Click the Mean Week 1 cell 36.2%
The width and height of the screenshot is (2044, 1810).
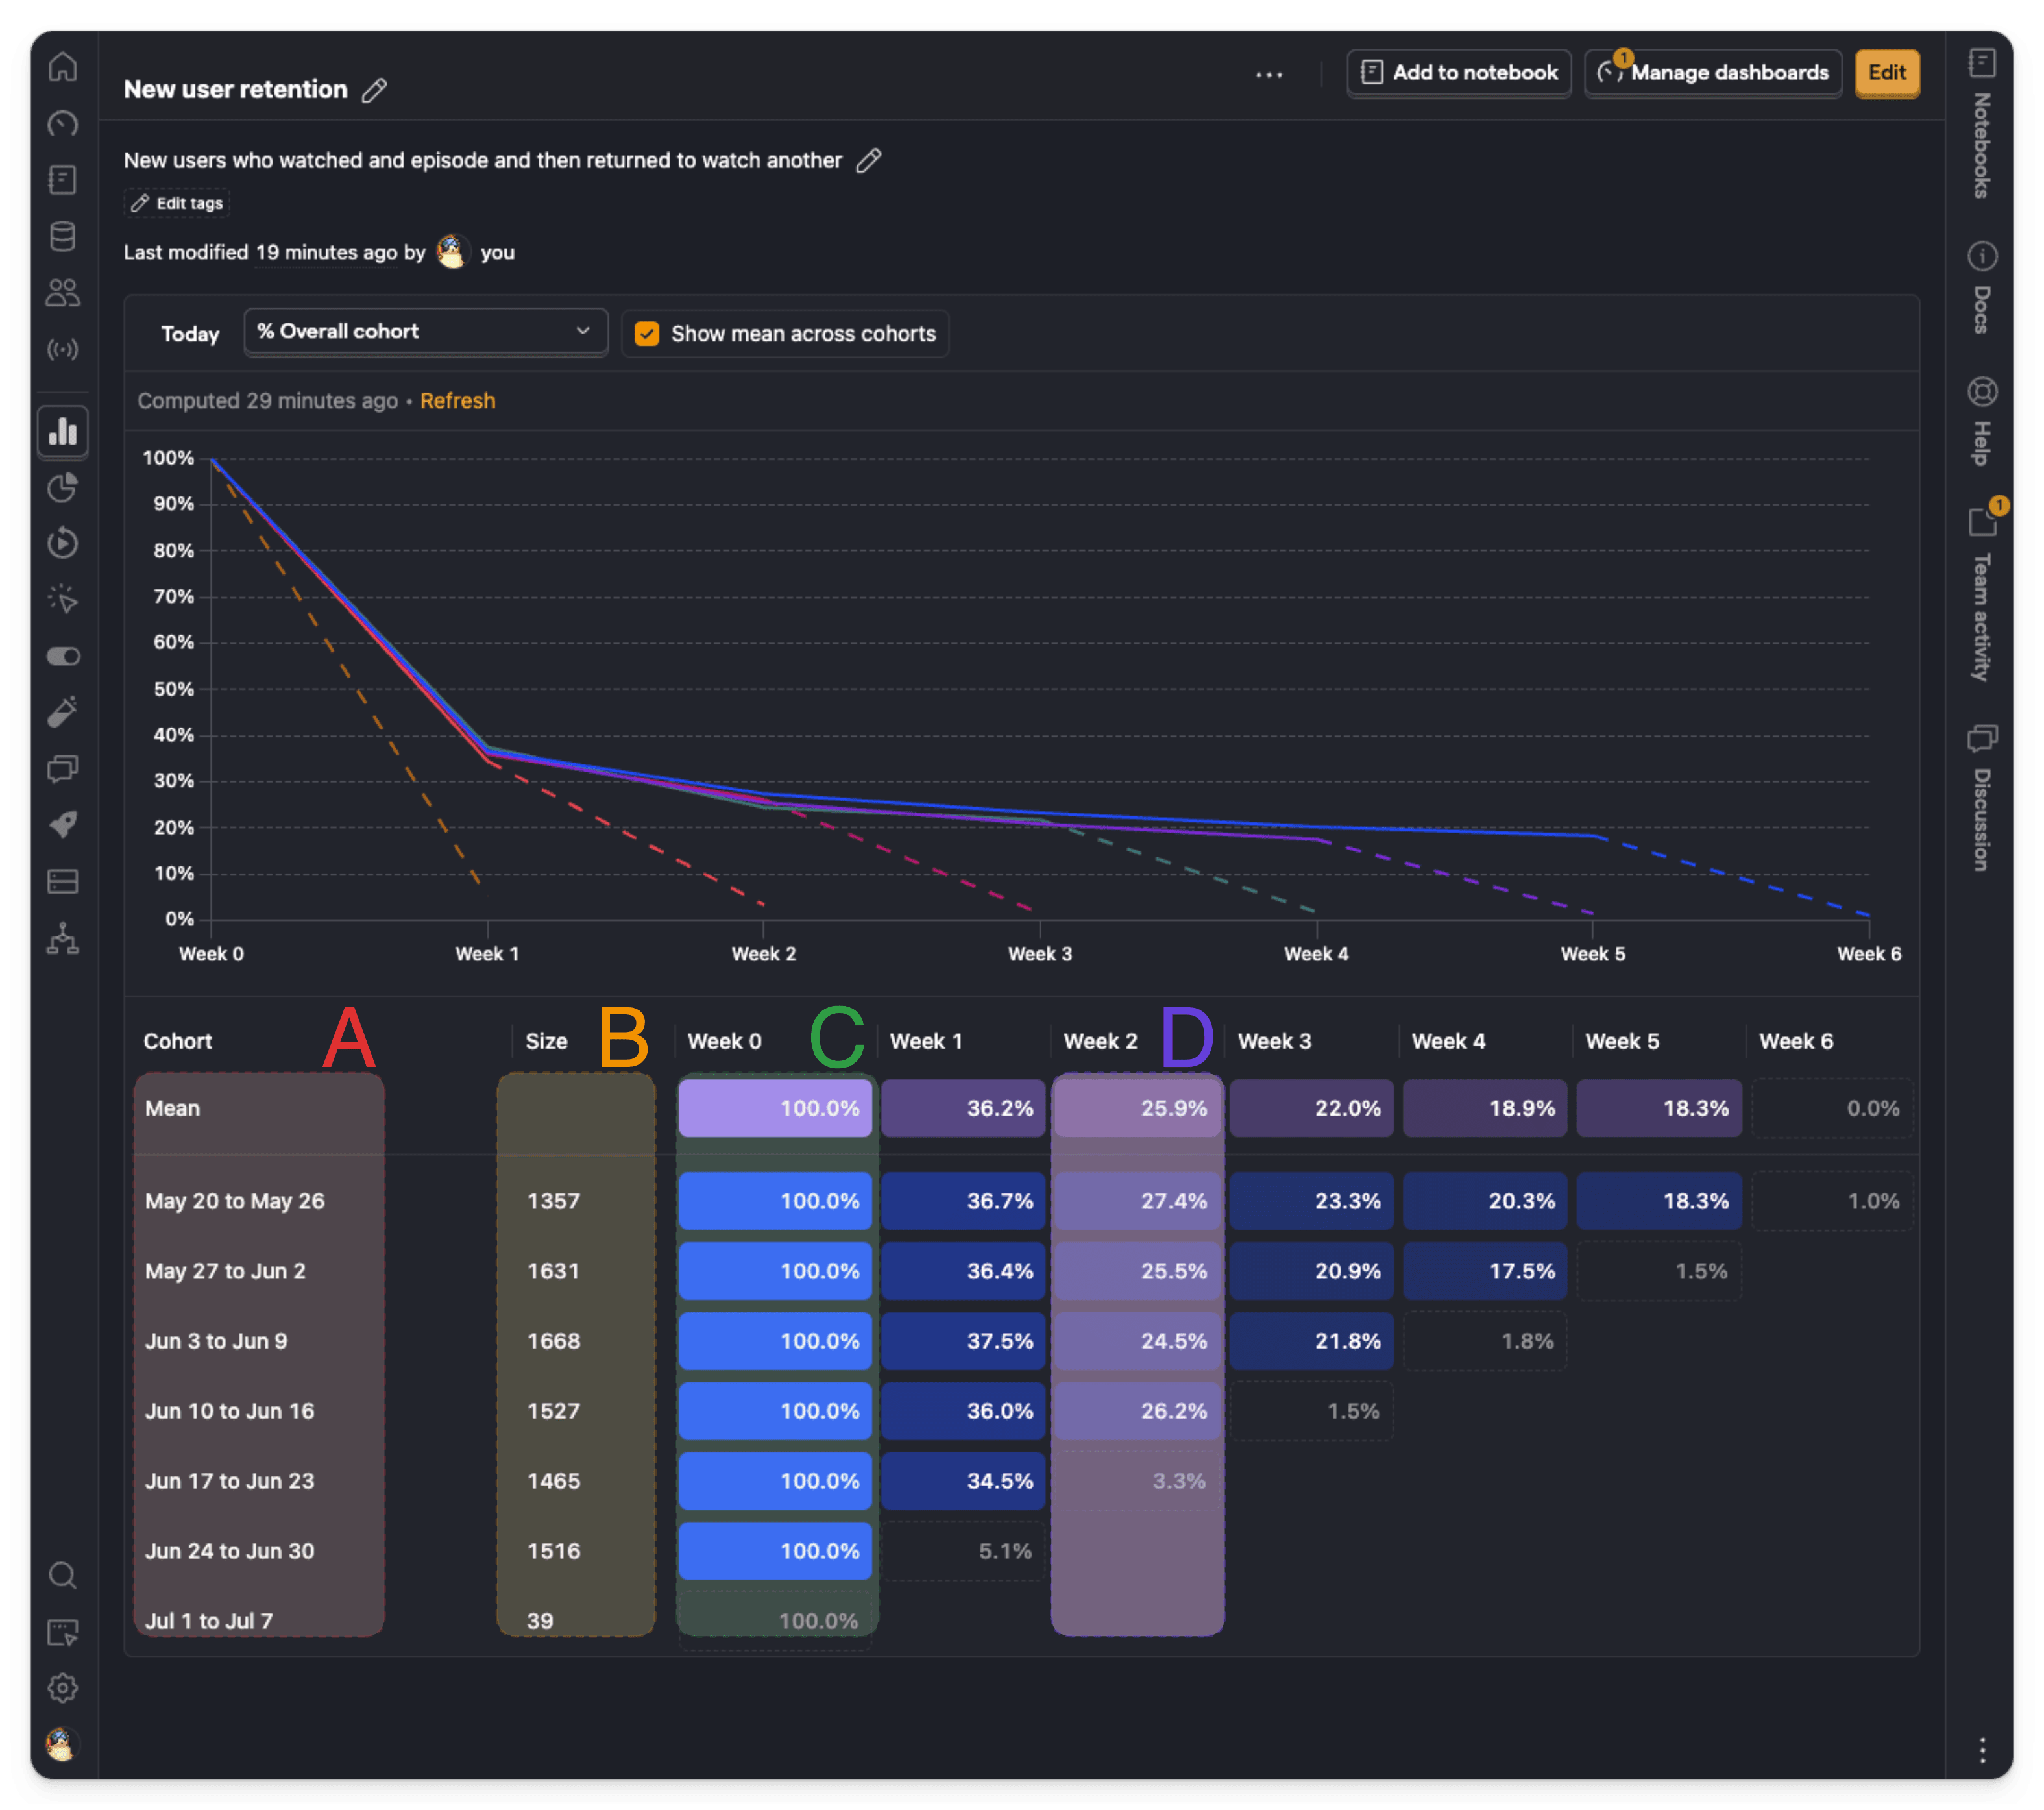pyautogui.click(x=963, y=1108)
